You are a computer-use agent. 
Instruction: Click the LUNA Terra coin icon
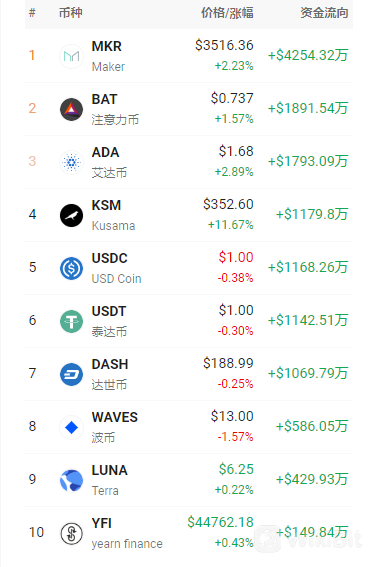[x=71, y=481]
